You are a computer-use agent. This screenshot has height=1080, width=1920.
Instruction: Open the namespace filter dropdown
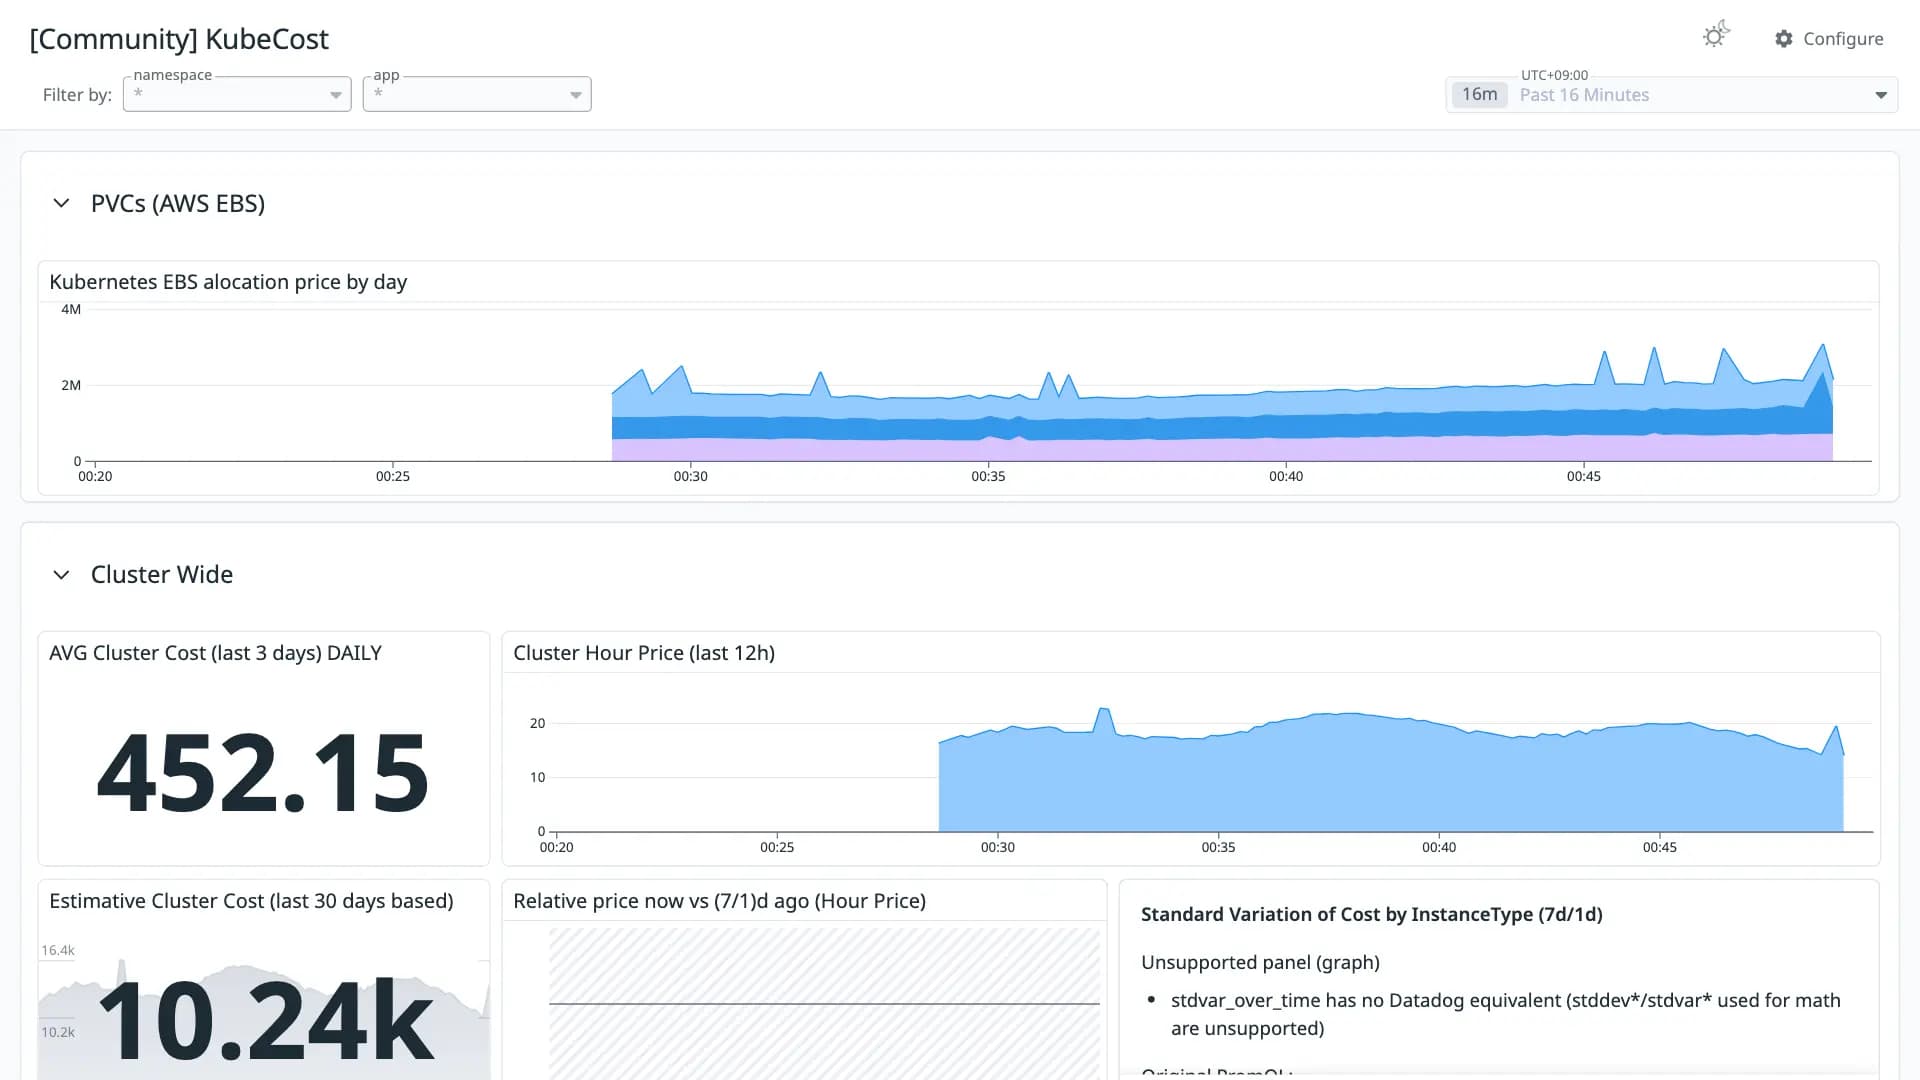(237, 94)
